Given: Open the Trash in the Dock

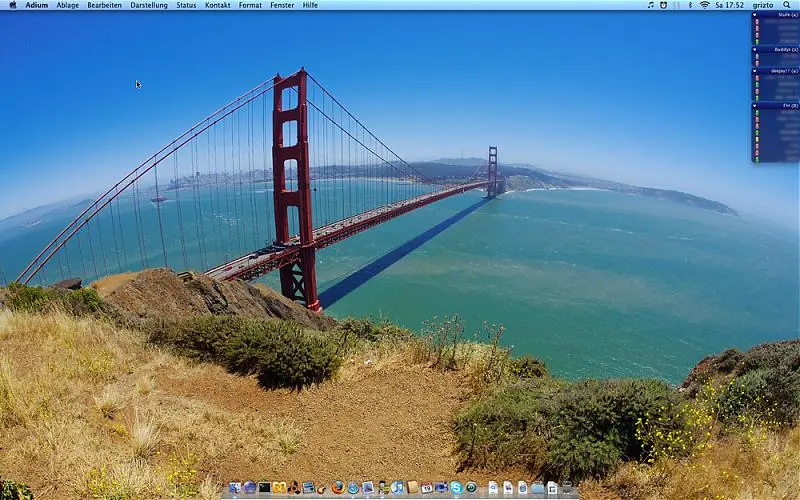Looking at the screenshot, I should click(x=567, y=488).
